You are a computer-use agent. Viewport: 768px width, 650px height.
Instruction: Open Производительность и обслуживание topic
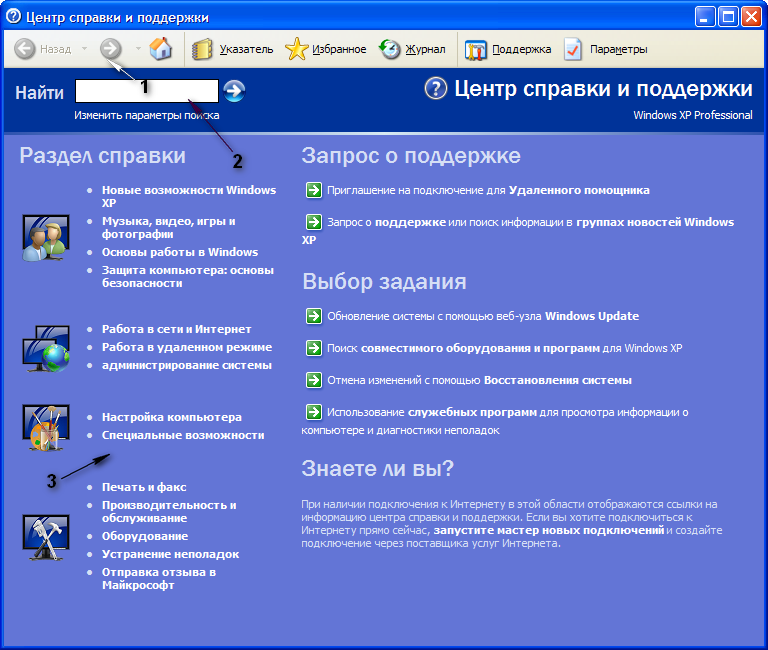click(x=169, y=511)
